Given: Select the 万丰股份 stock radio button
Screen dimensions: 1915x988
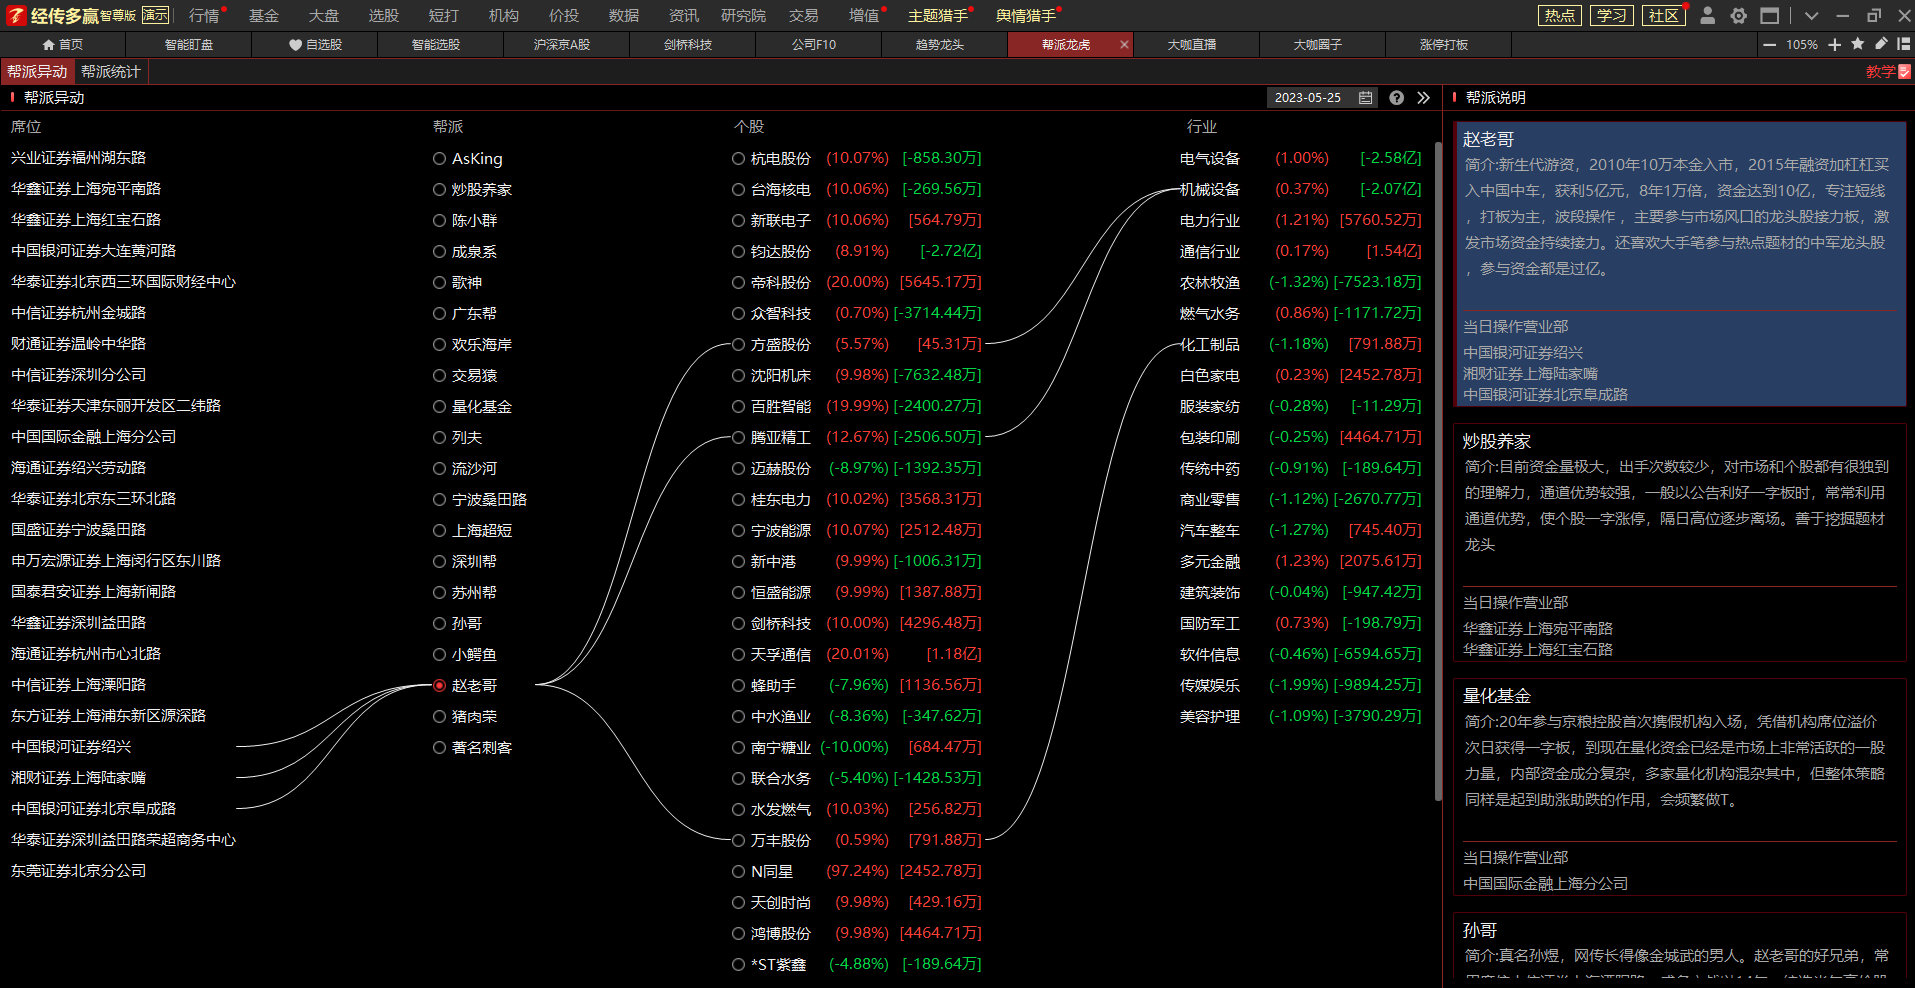Looking at the screenshot, I should click(x=738, y=840).
